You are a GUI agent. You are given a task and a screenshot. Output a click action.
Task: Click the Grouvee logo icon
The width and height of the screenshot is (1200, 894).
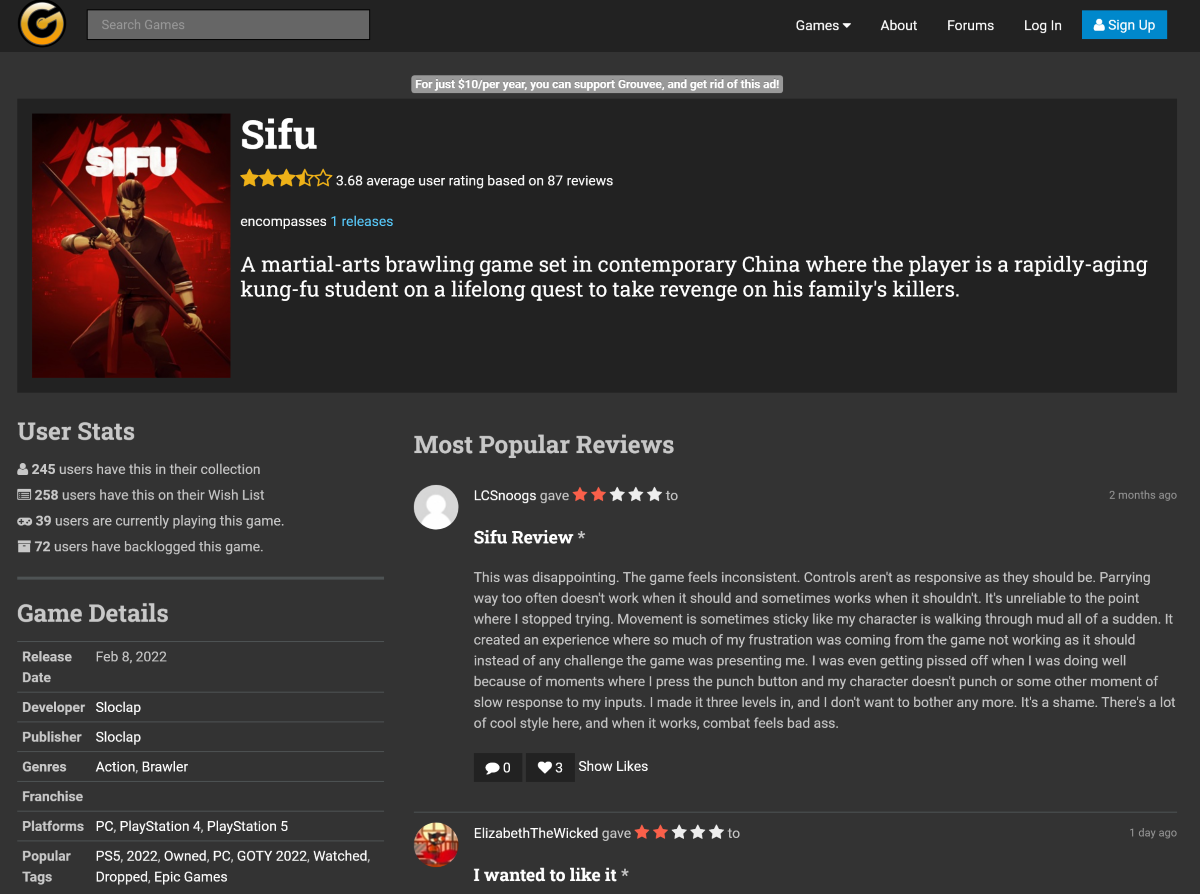[x=42, y=24]
